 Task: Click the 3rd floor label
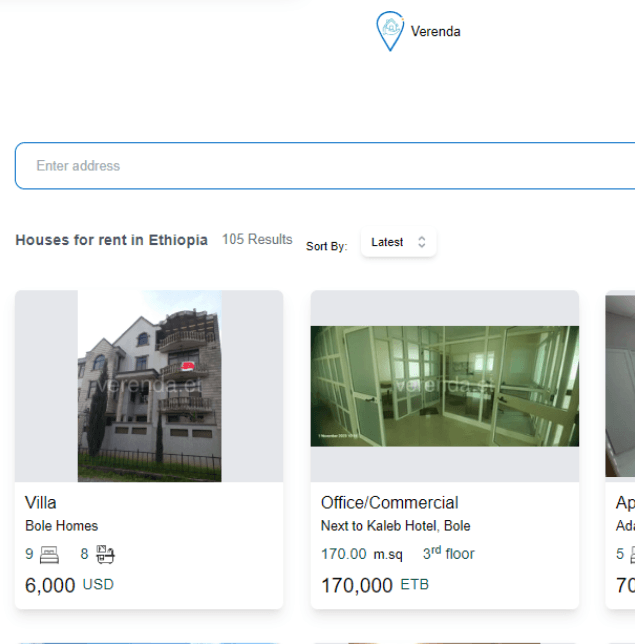(449, 553)
